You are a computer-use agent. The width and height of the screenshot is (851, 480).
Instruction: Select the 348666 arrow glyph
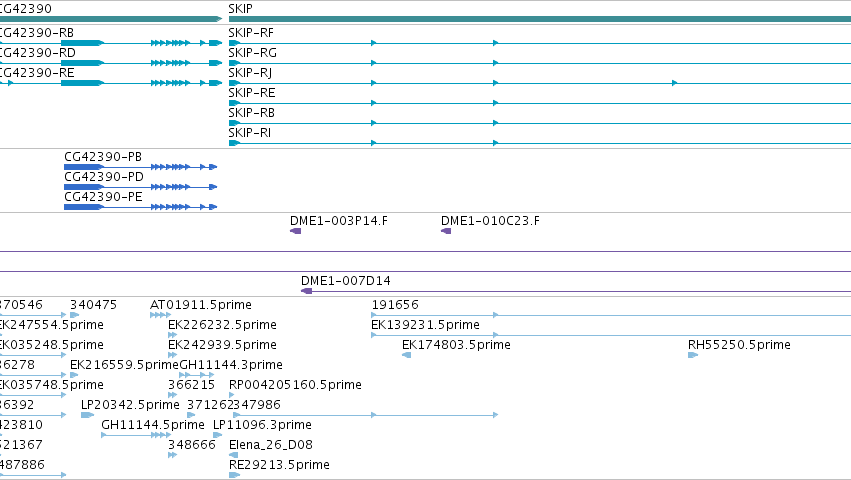pyautogui.click(x=173, y=455)
